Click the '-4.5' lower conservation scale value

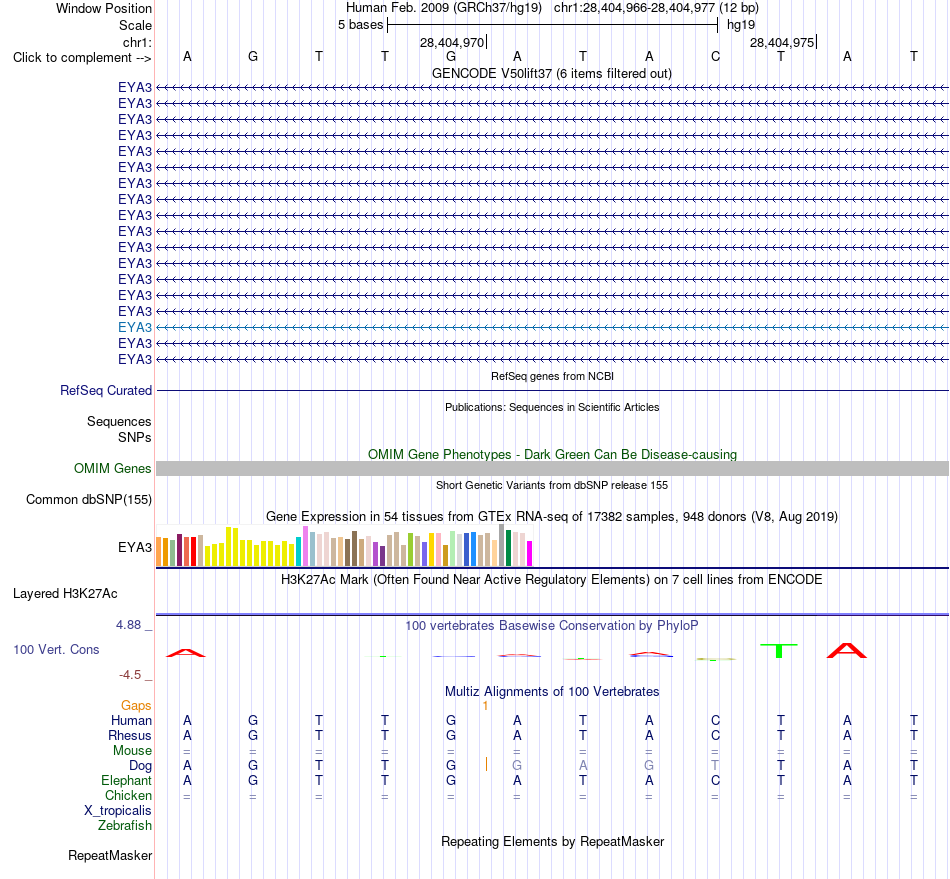coord(130,674)
